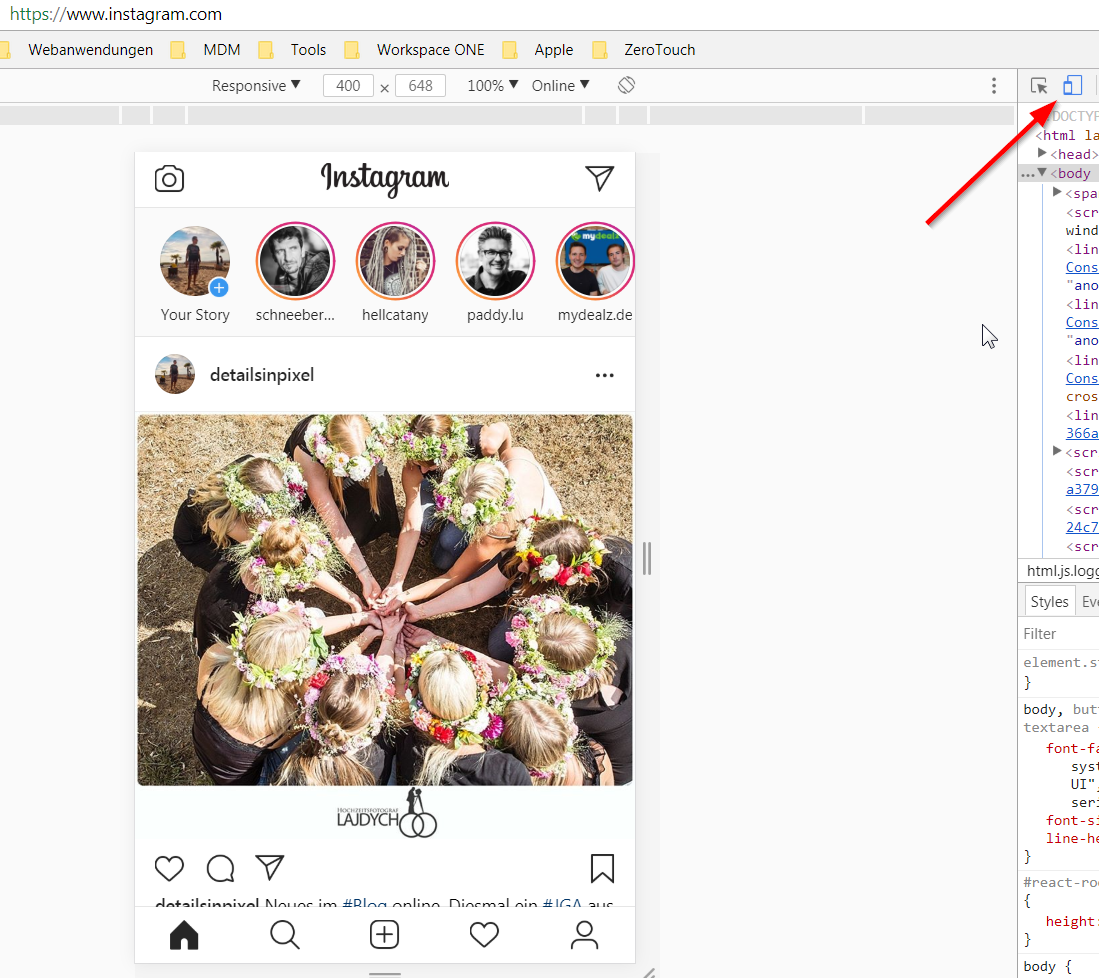The image size is (1099, 978).
Task: Click the address bar URL
Action: pos(116,14)
